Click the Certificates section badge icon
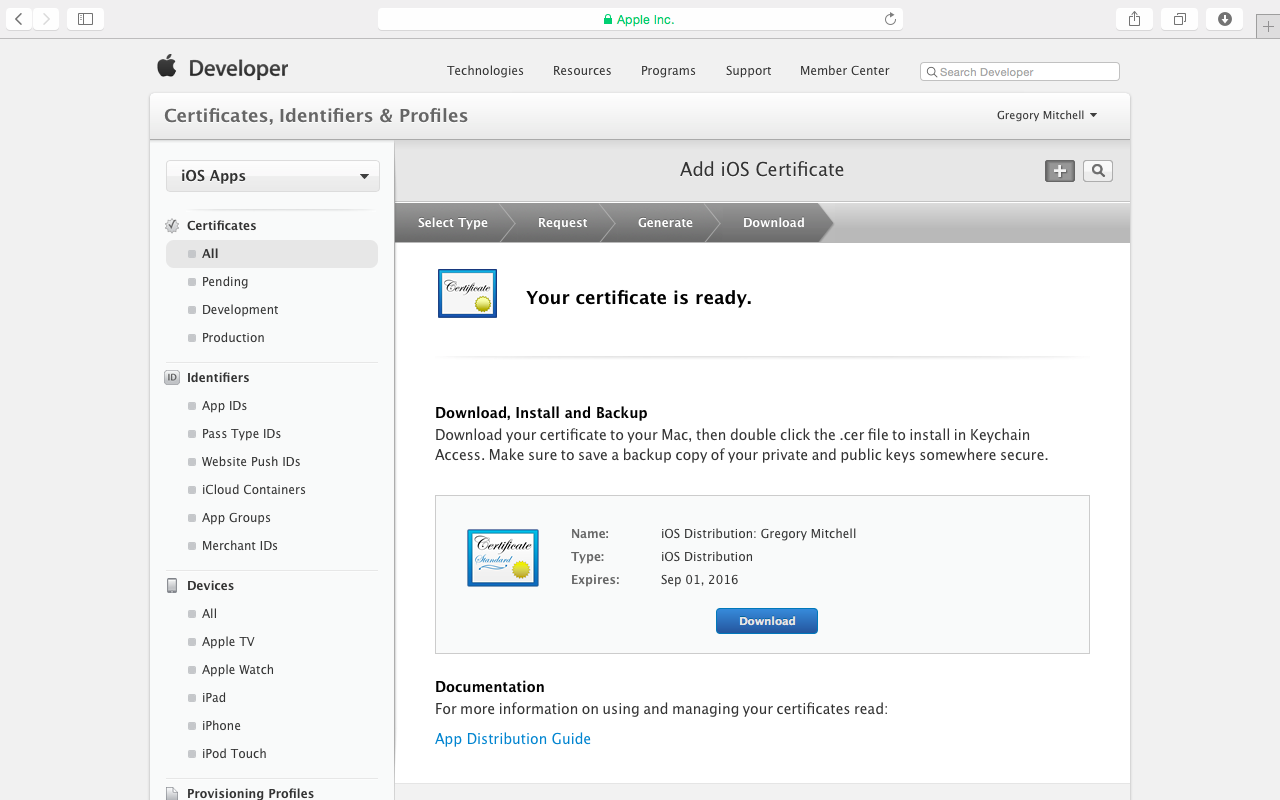 point(172,226)
